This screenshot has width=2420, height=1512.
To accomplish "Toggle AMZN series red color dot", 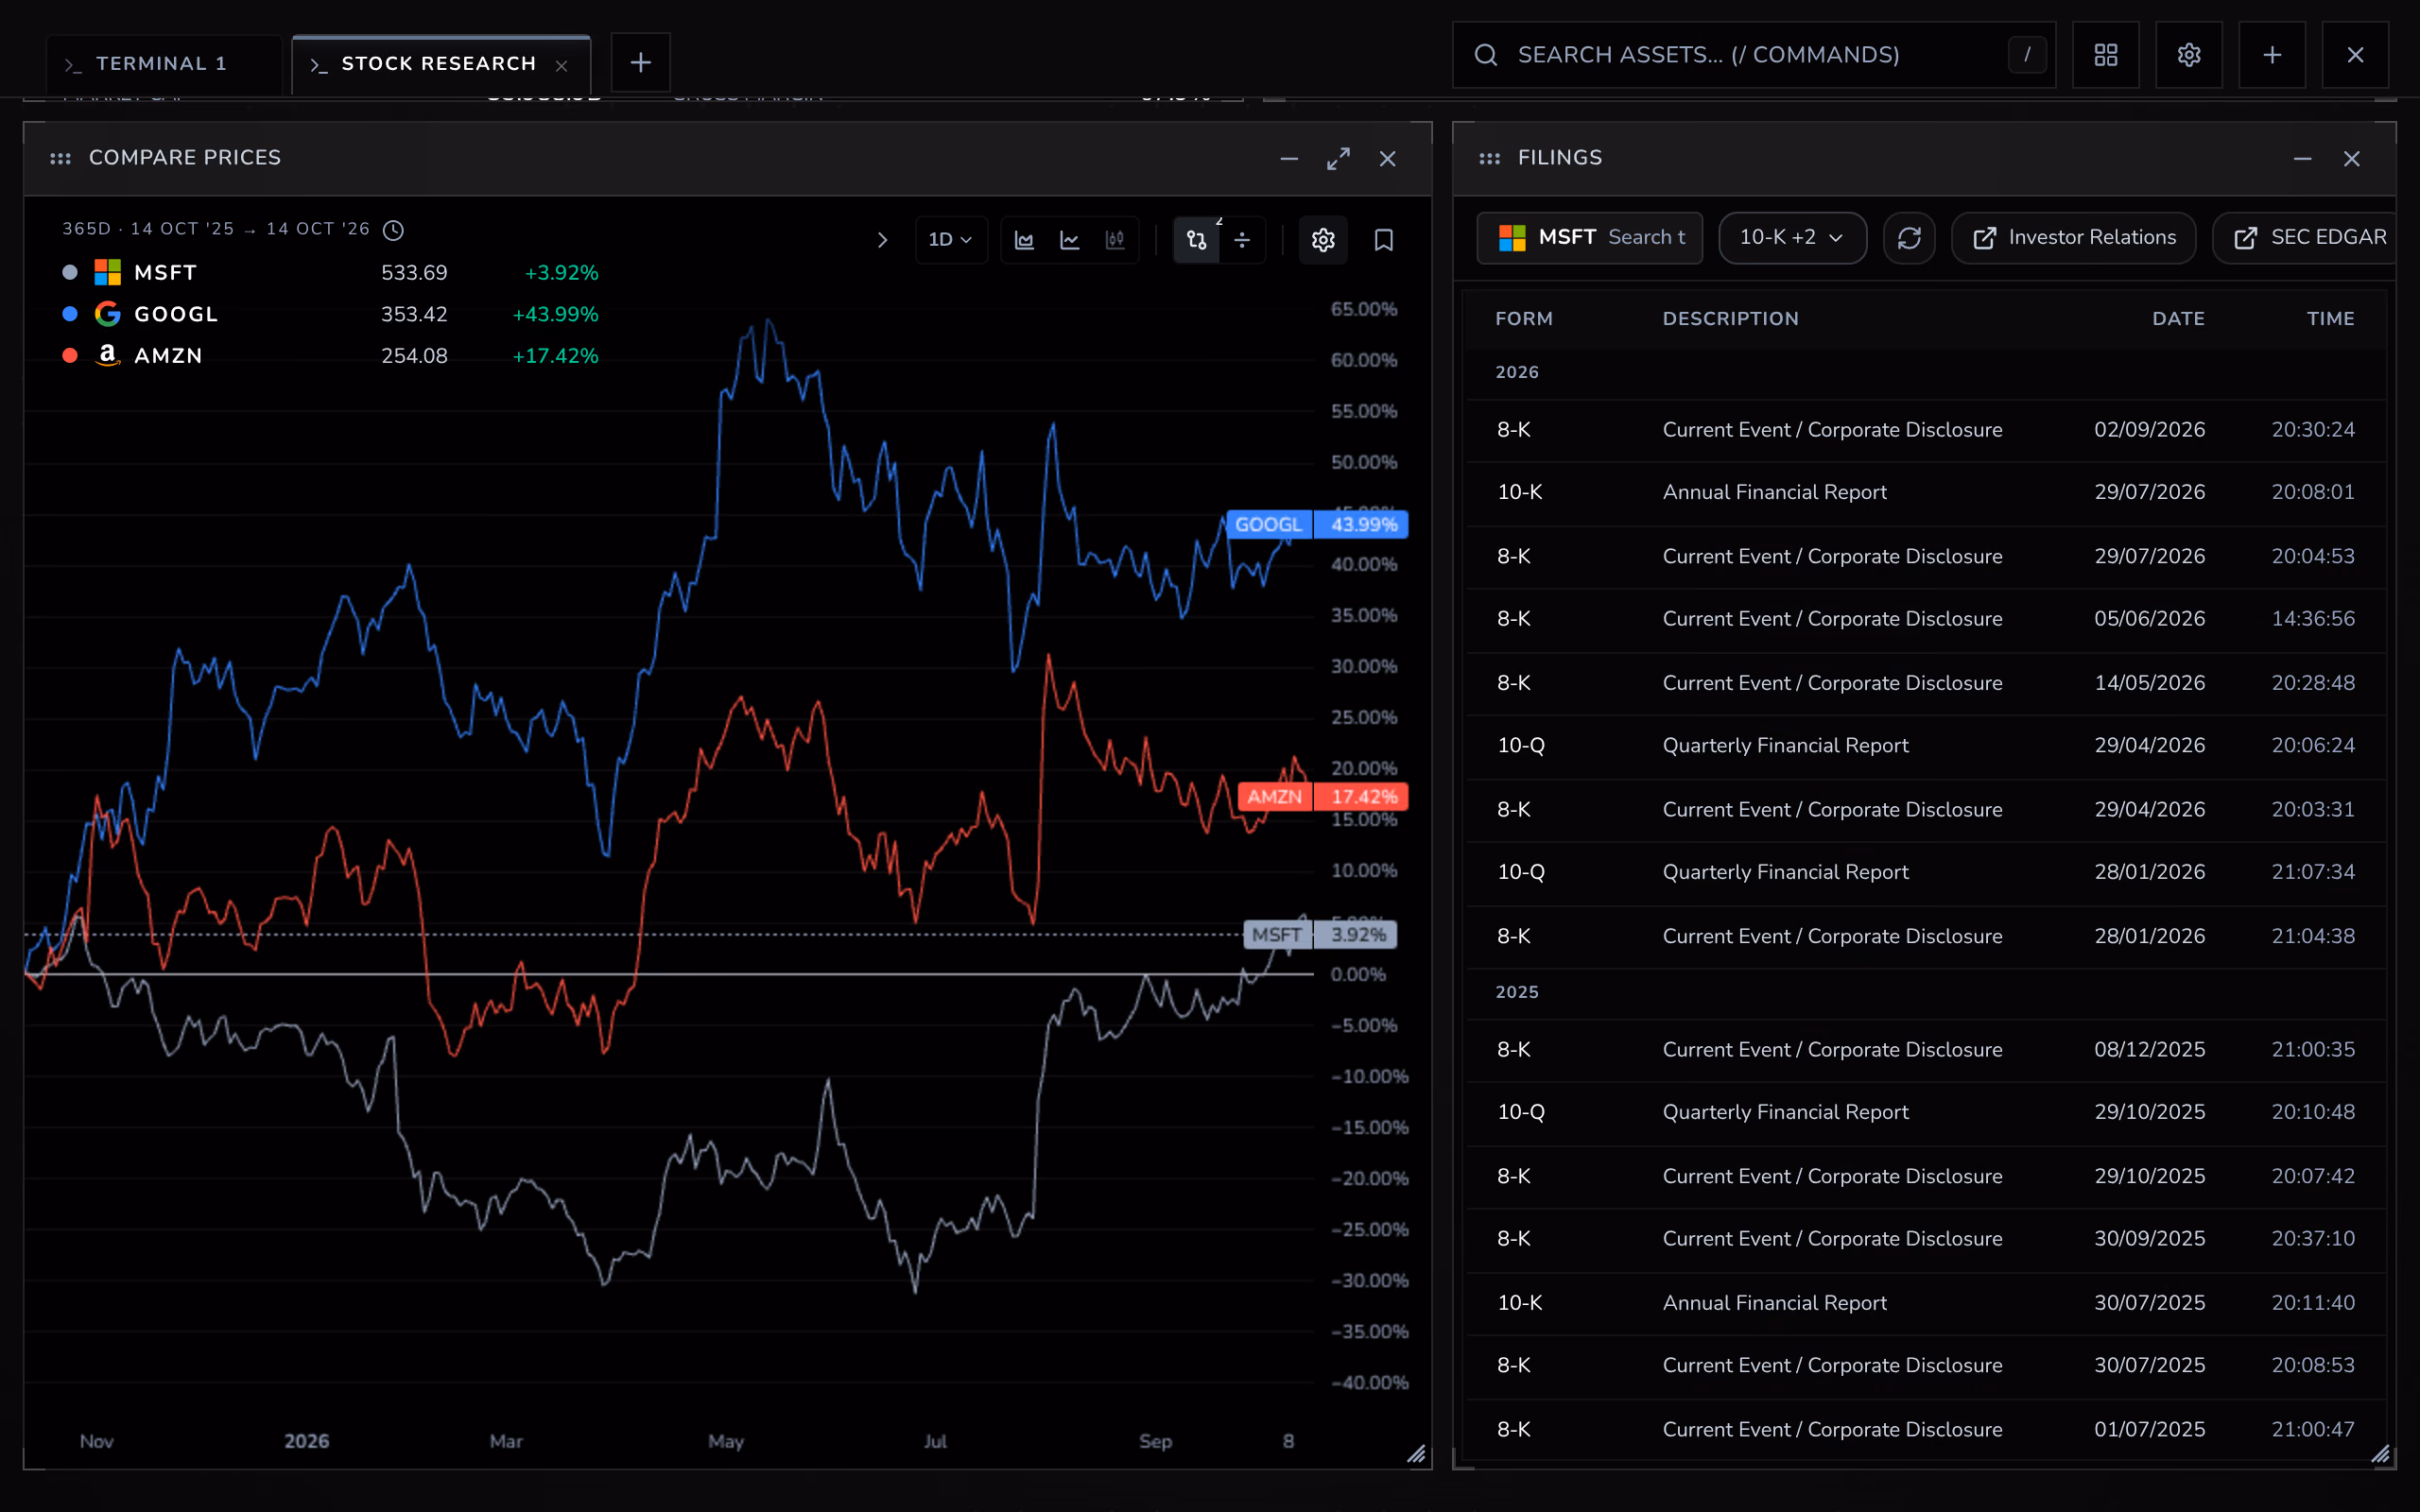I will click(70, 356).
